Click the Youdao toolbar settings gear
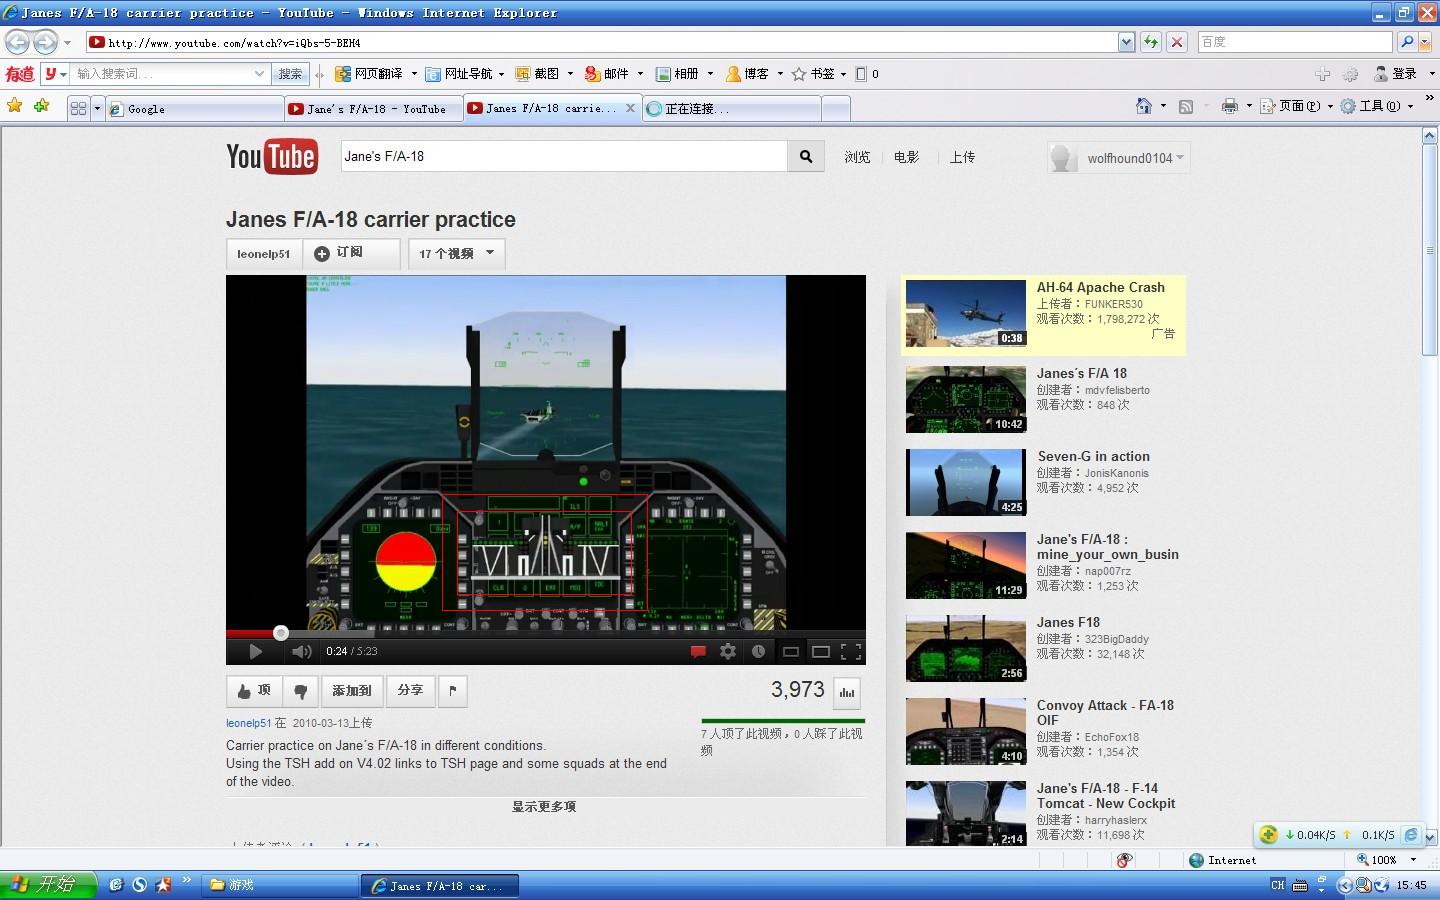Image resolution: width=1440 pixels, height=900 pixels. 1351,74
